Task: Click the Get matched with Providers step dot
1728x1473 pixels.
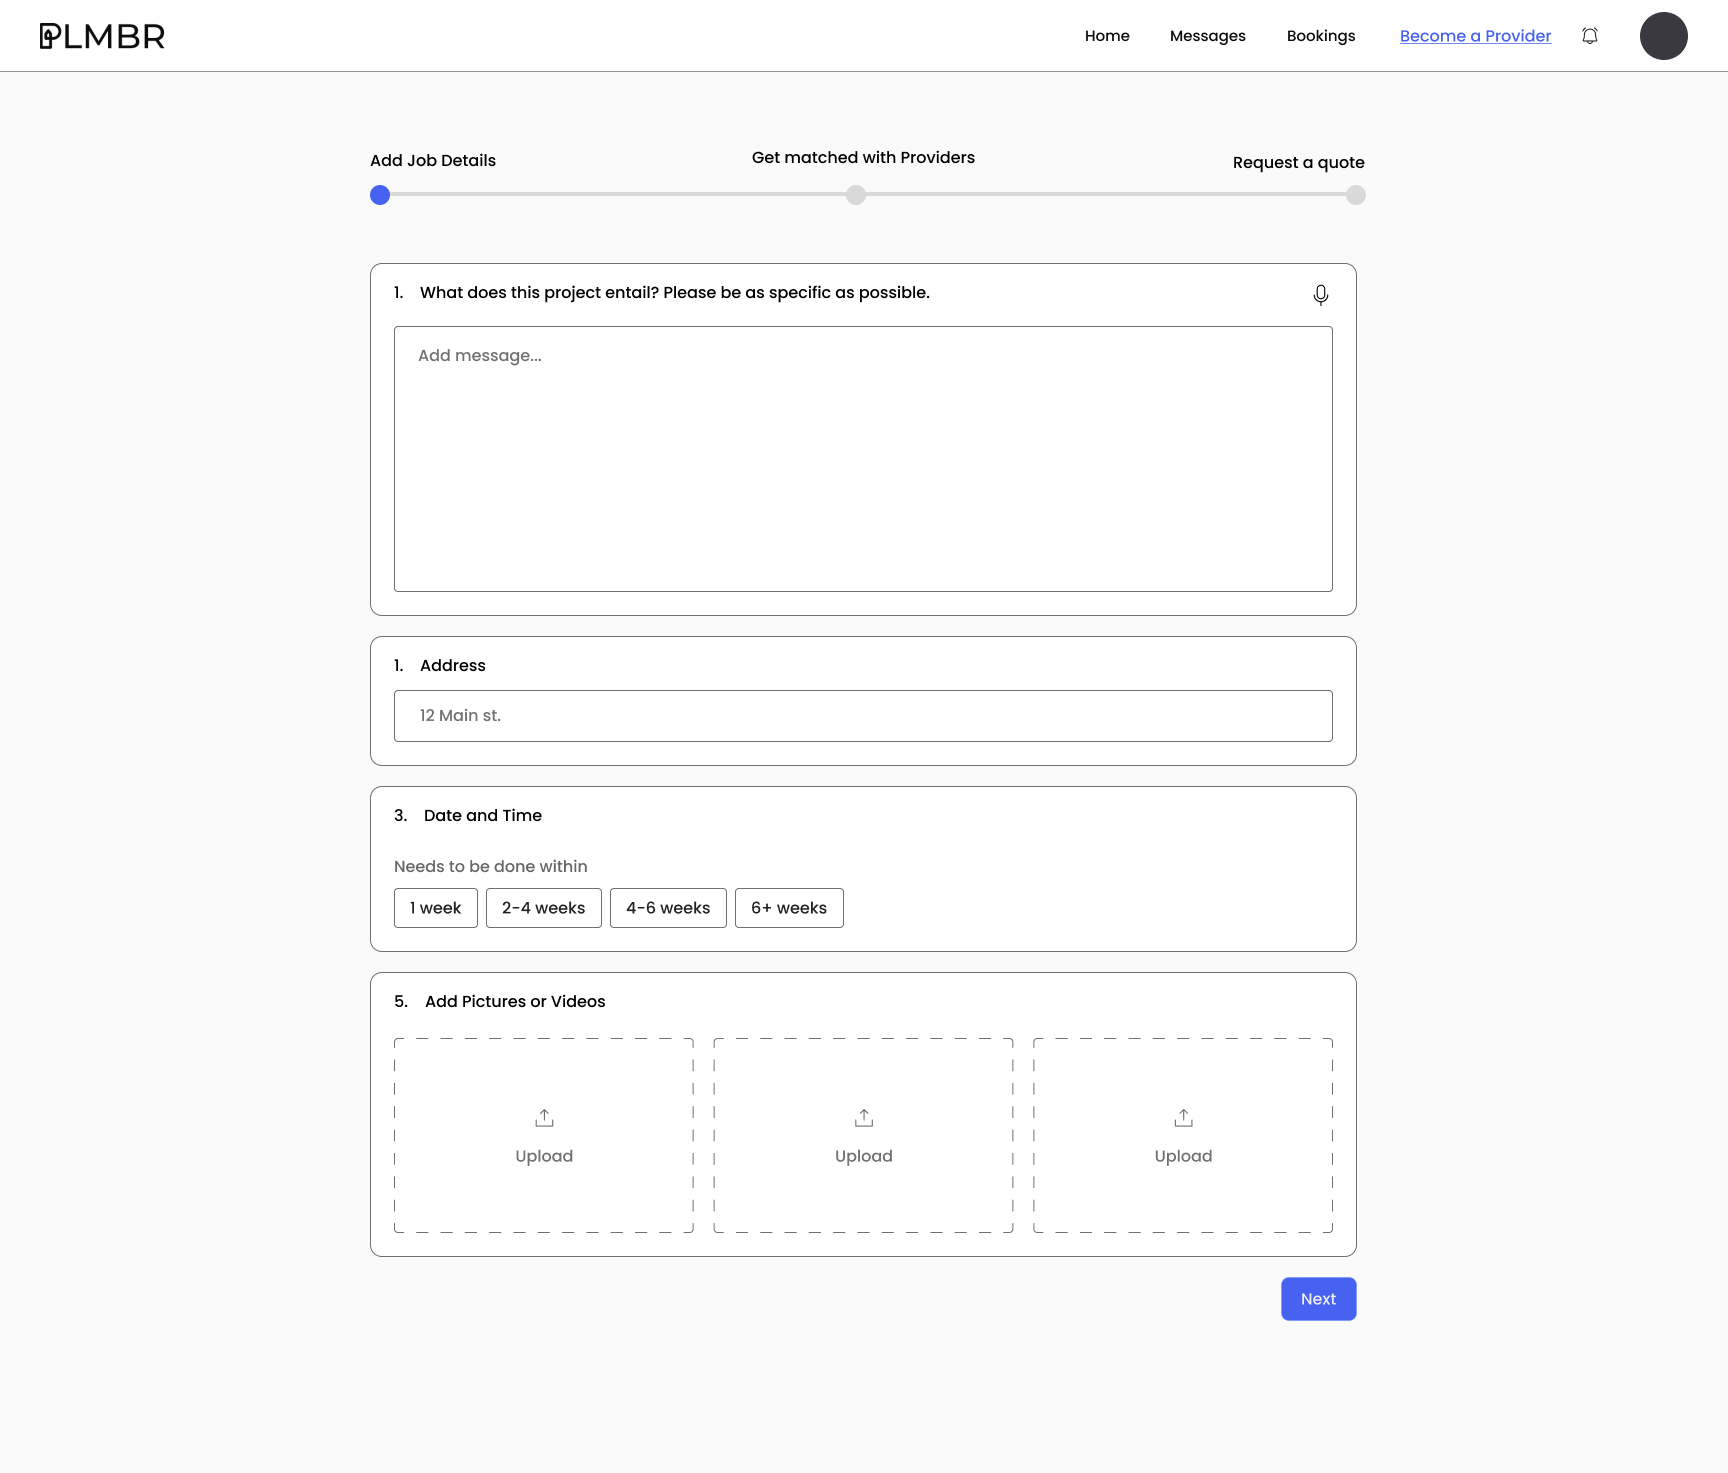Action: [x=856, y=195]
